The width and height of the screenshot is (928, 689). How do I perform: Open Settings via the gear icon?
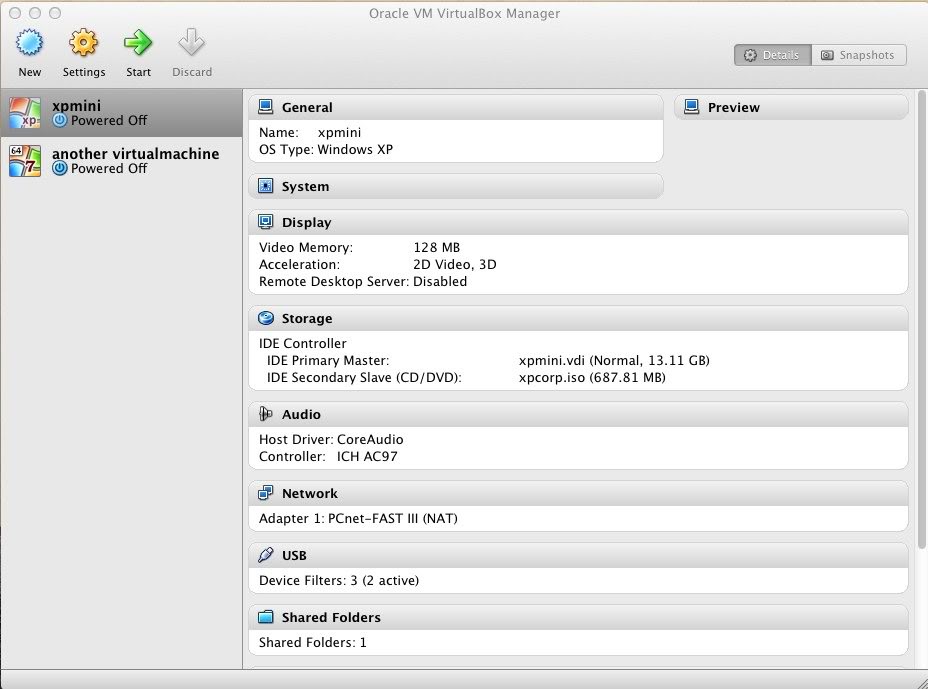pyautogui.click(x=83, y=43)
